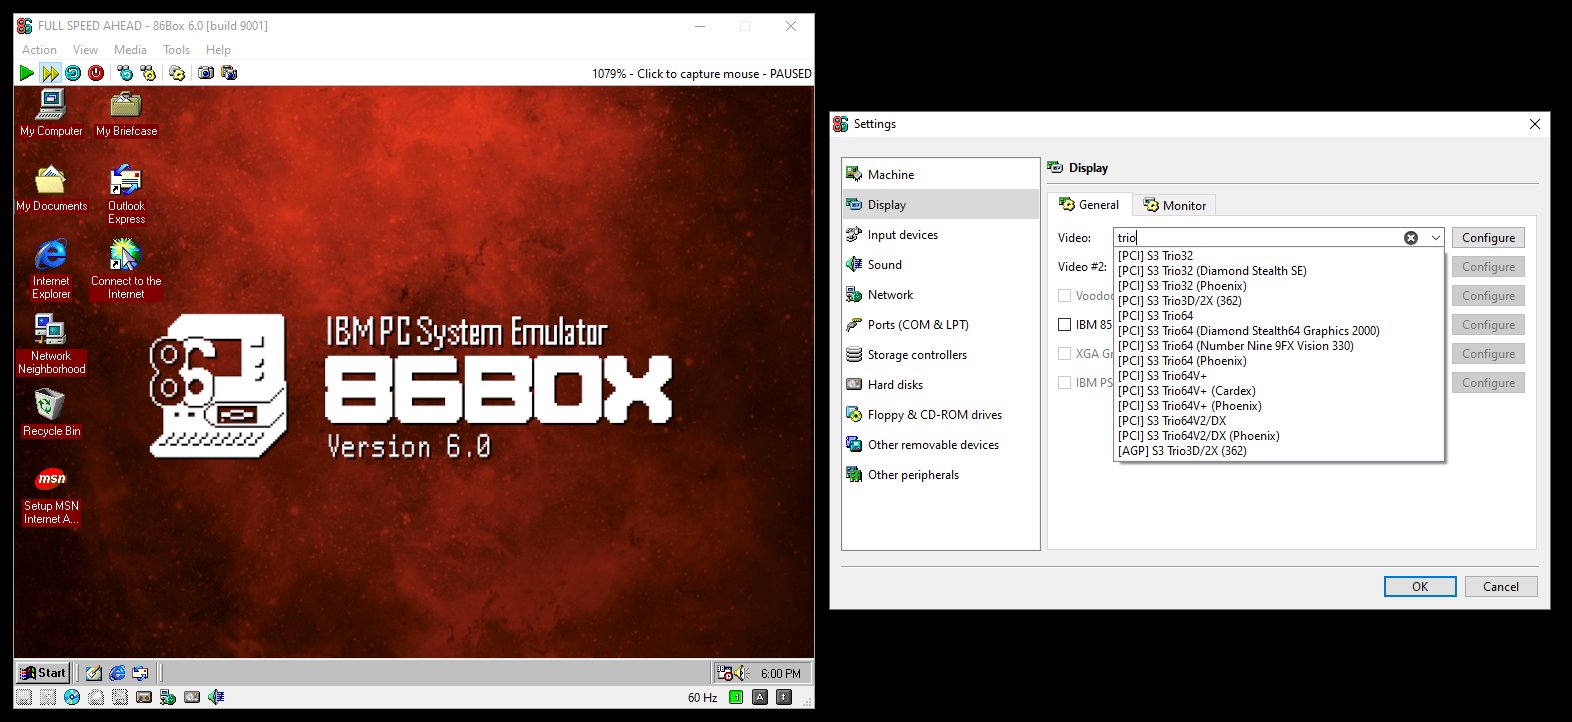Click the yellow fast-forward toolbar icon
1572x722 pixels.
click(x=50, y=73)
